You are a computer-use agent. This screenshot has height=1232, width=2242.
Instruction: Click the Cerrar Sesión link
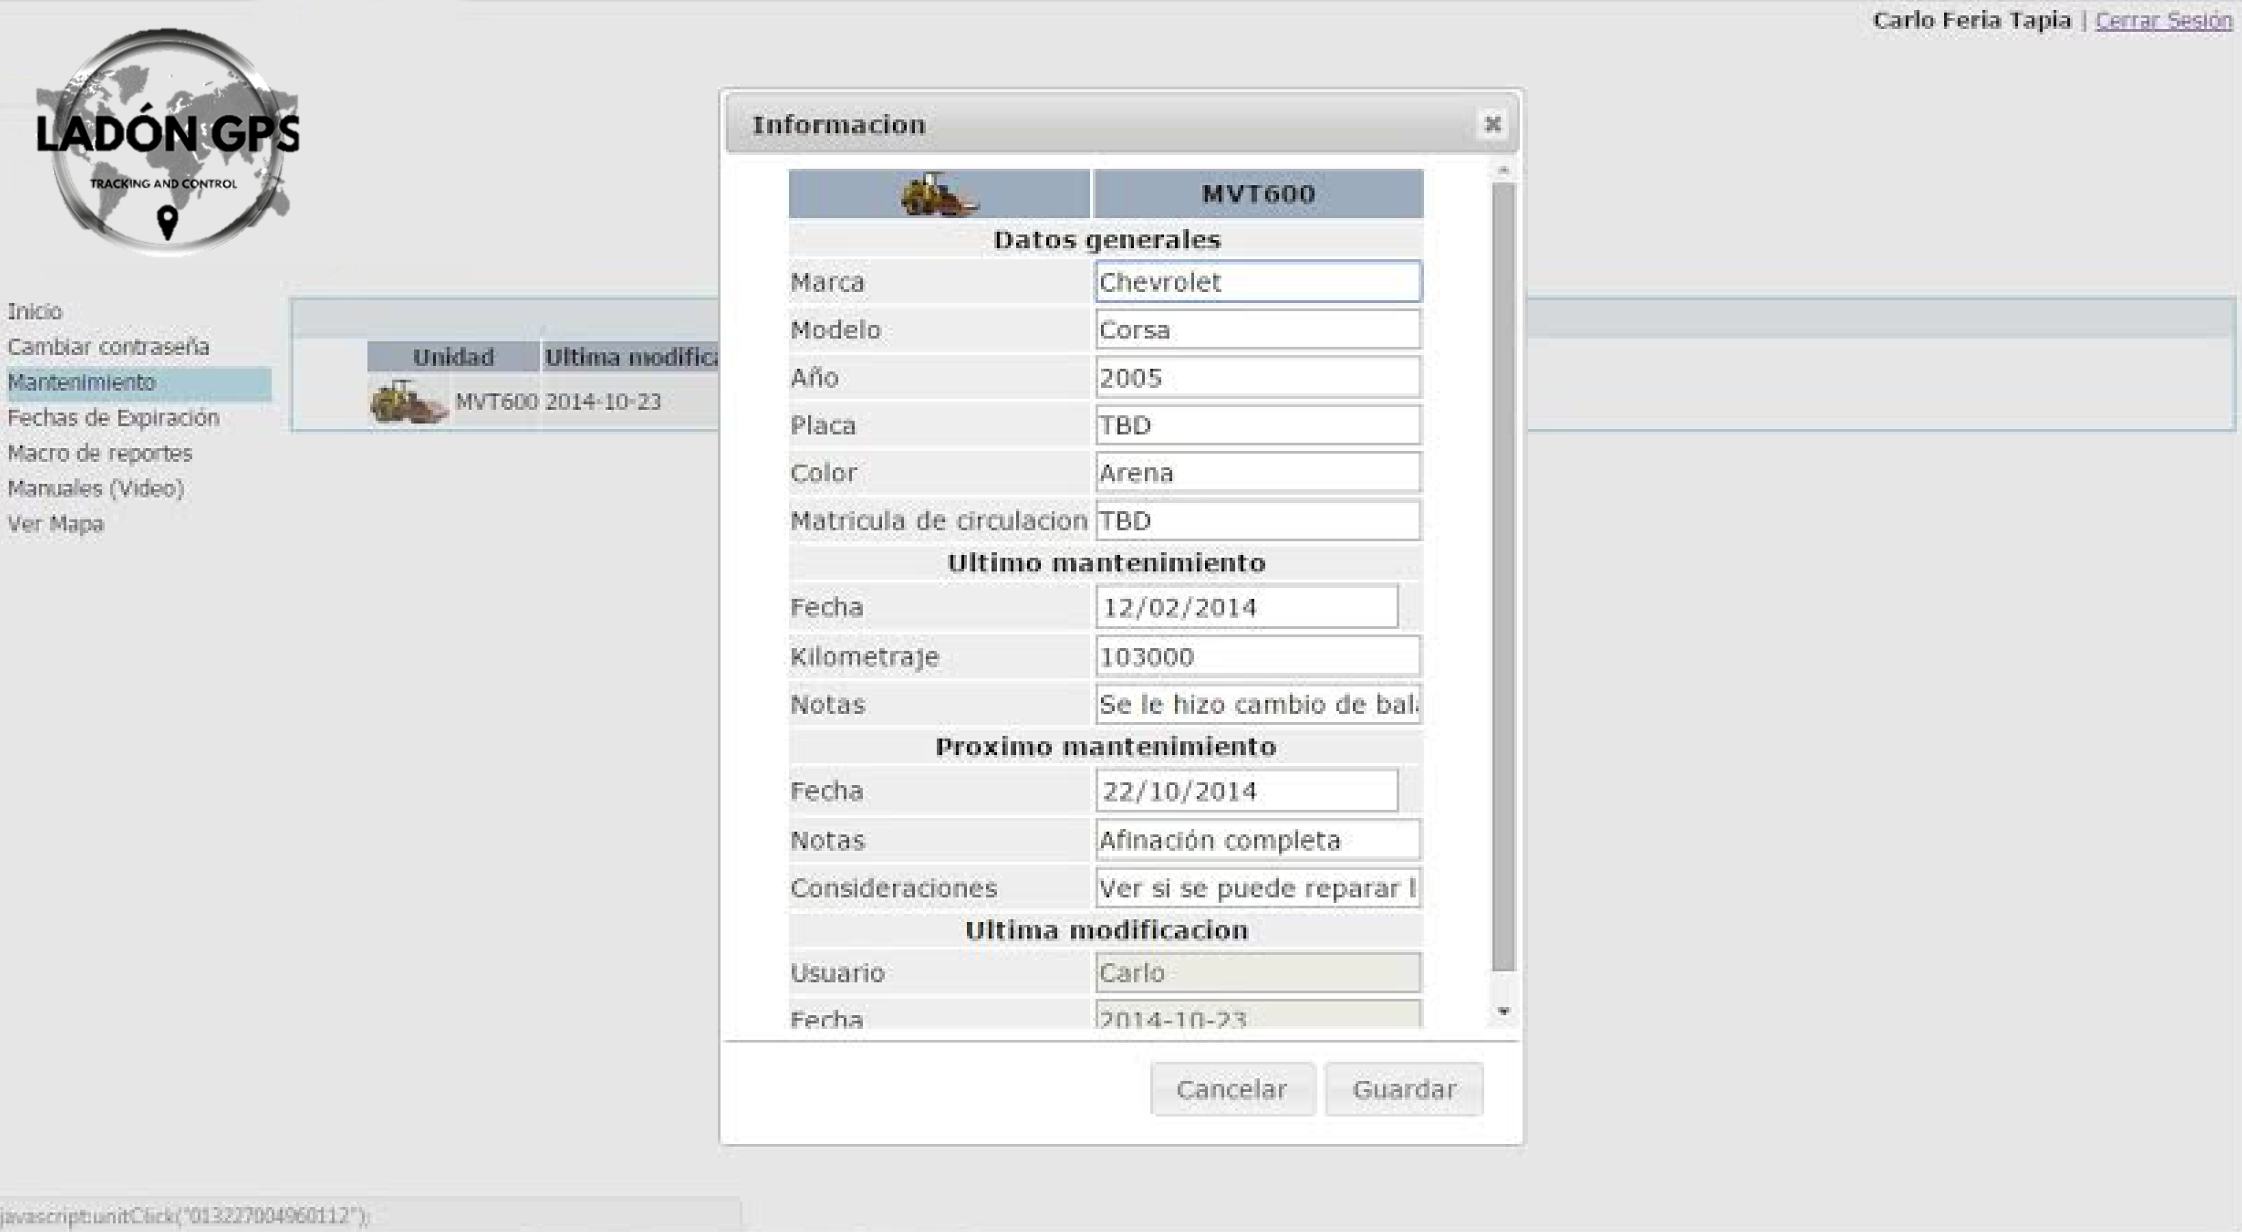point(2163,20)
